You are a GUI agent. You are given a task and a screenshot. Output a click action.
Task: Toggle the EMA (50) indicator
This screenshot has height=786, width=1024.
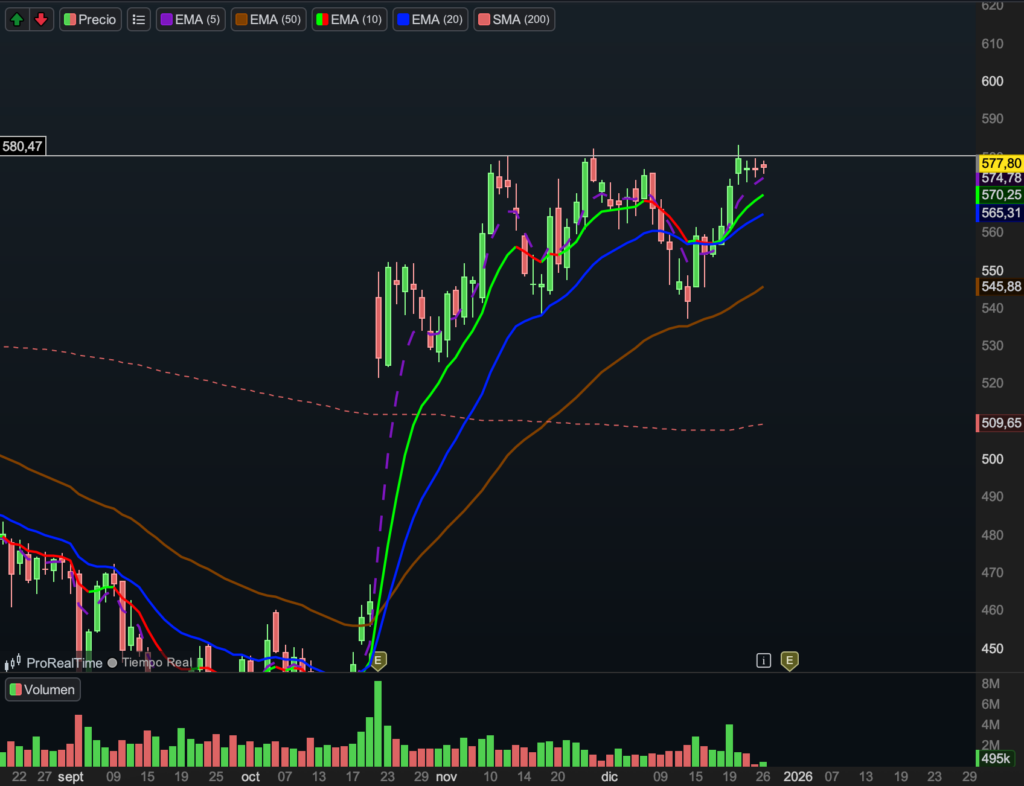[x=268, y=19]
